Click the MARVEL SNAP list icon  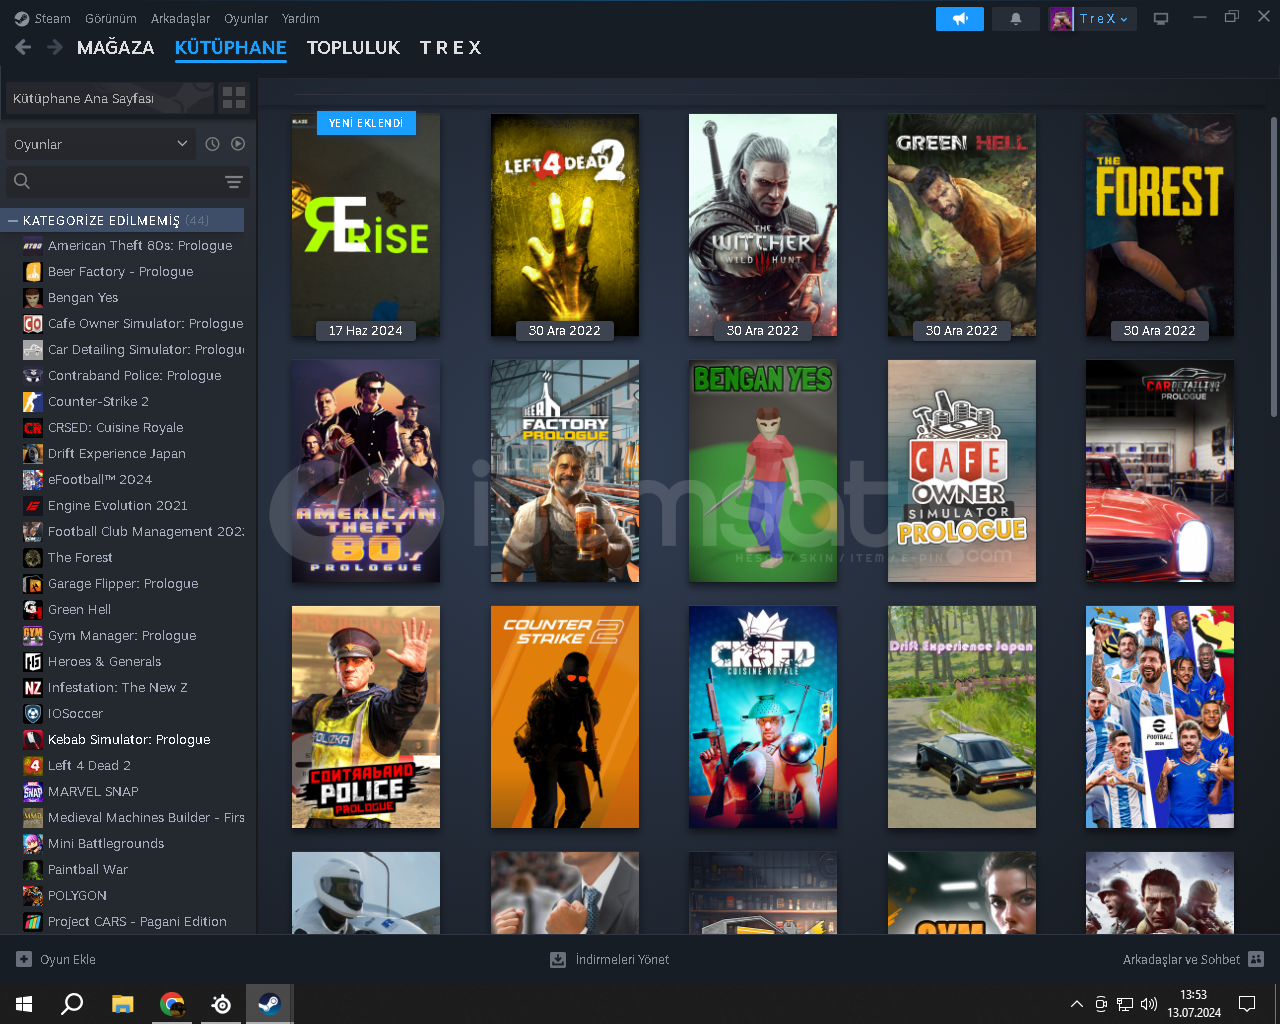click(33, 792)
